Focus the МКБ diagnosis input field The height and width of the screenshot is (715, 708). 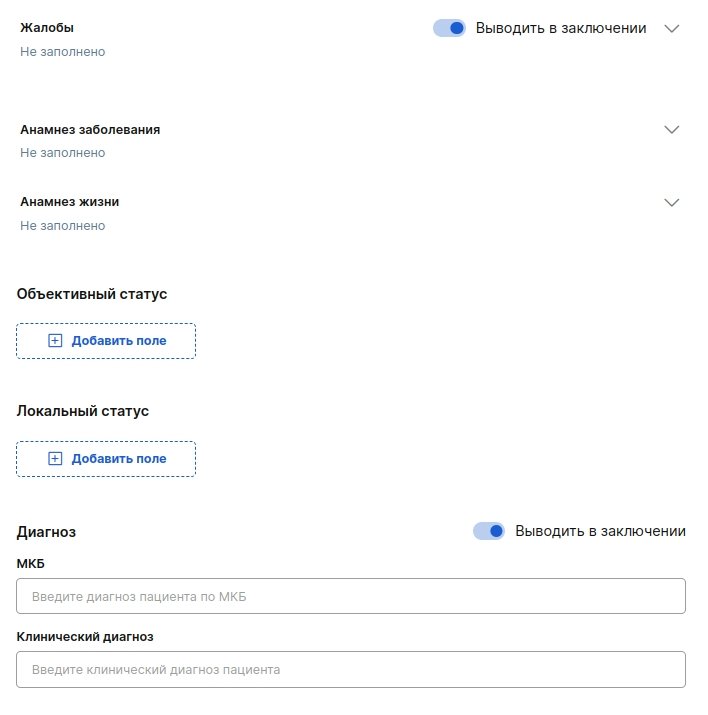tap(351, 596)
